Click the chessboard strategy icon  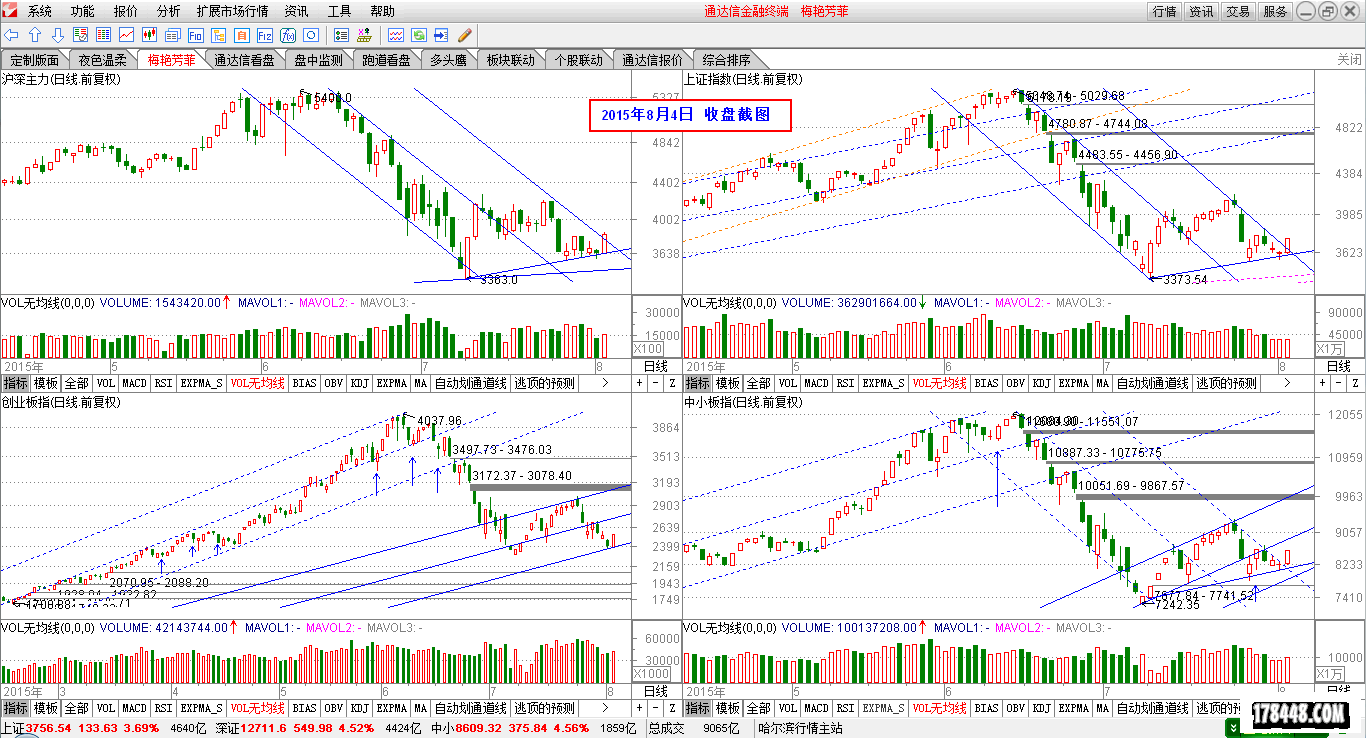[365, 35]
